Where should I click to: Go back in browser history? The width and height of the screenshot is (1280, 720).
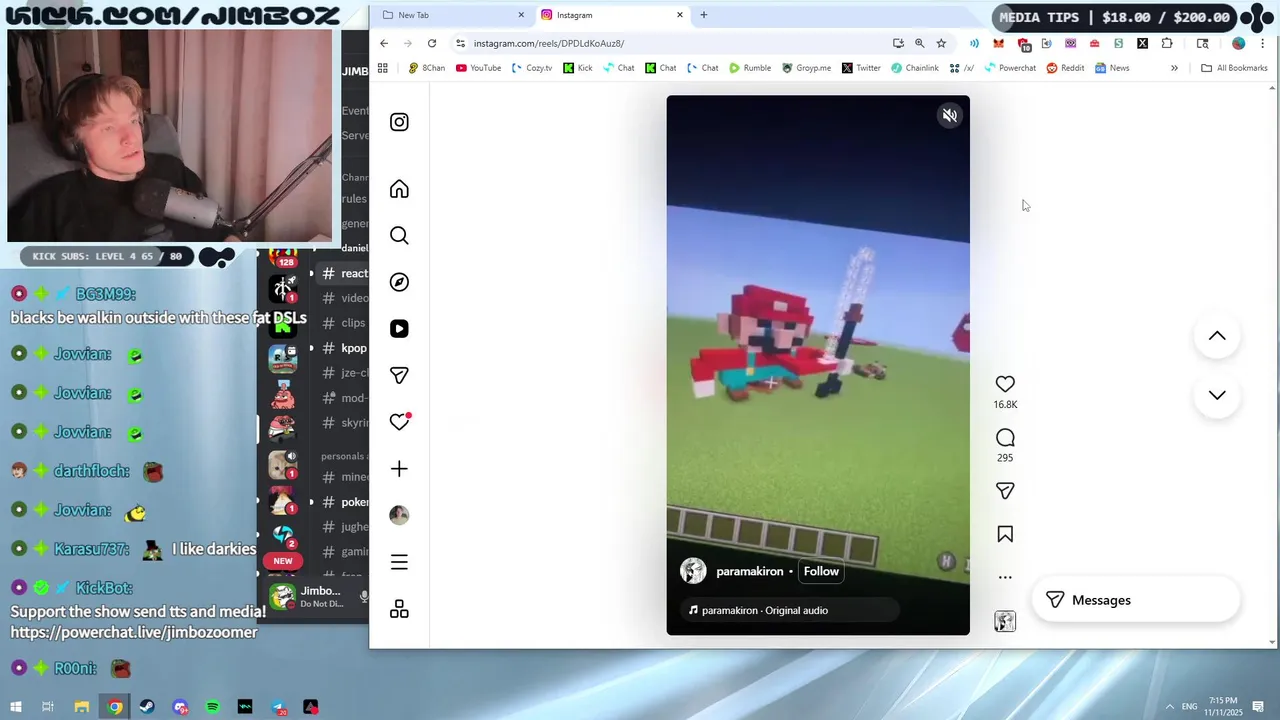tap(384, 43)
